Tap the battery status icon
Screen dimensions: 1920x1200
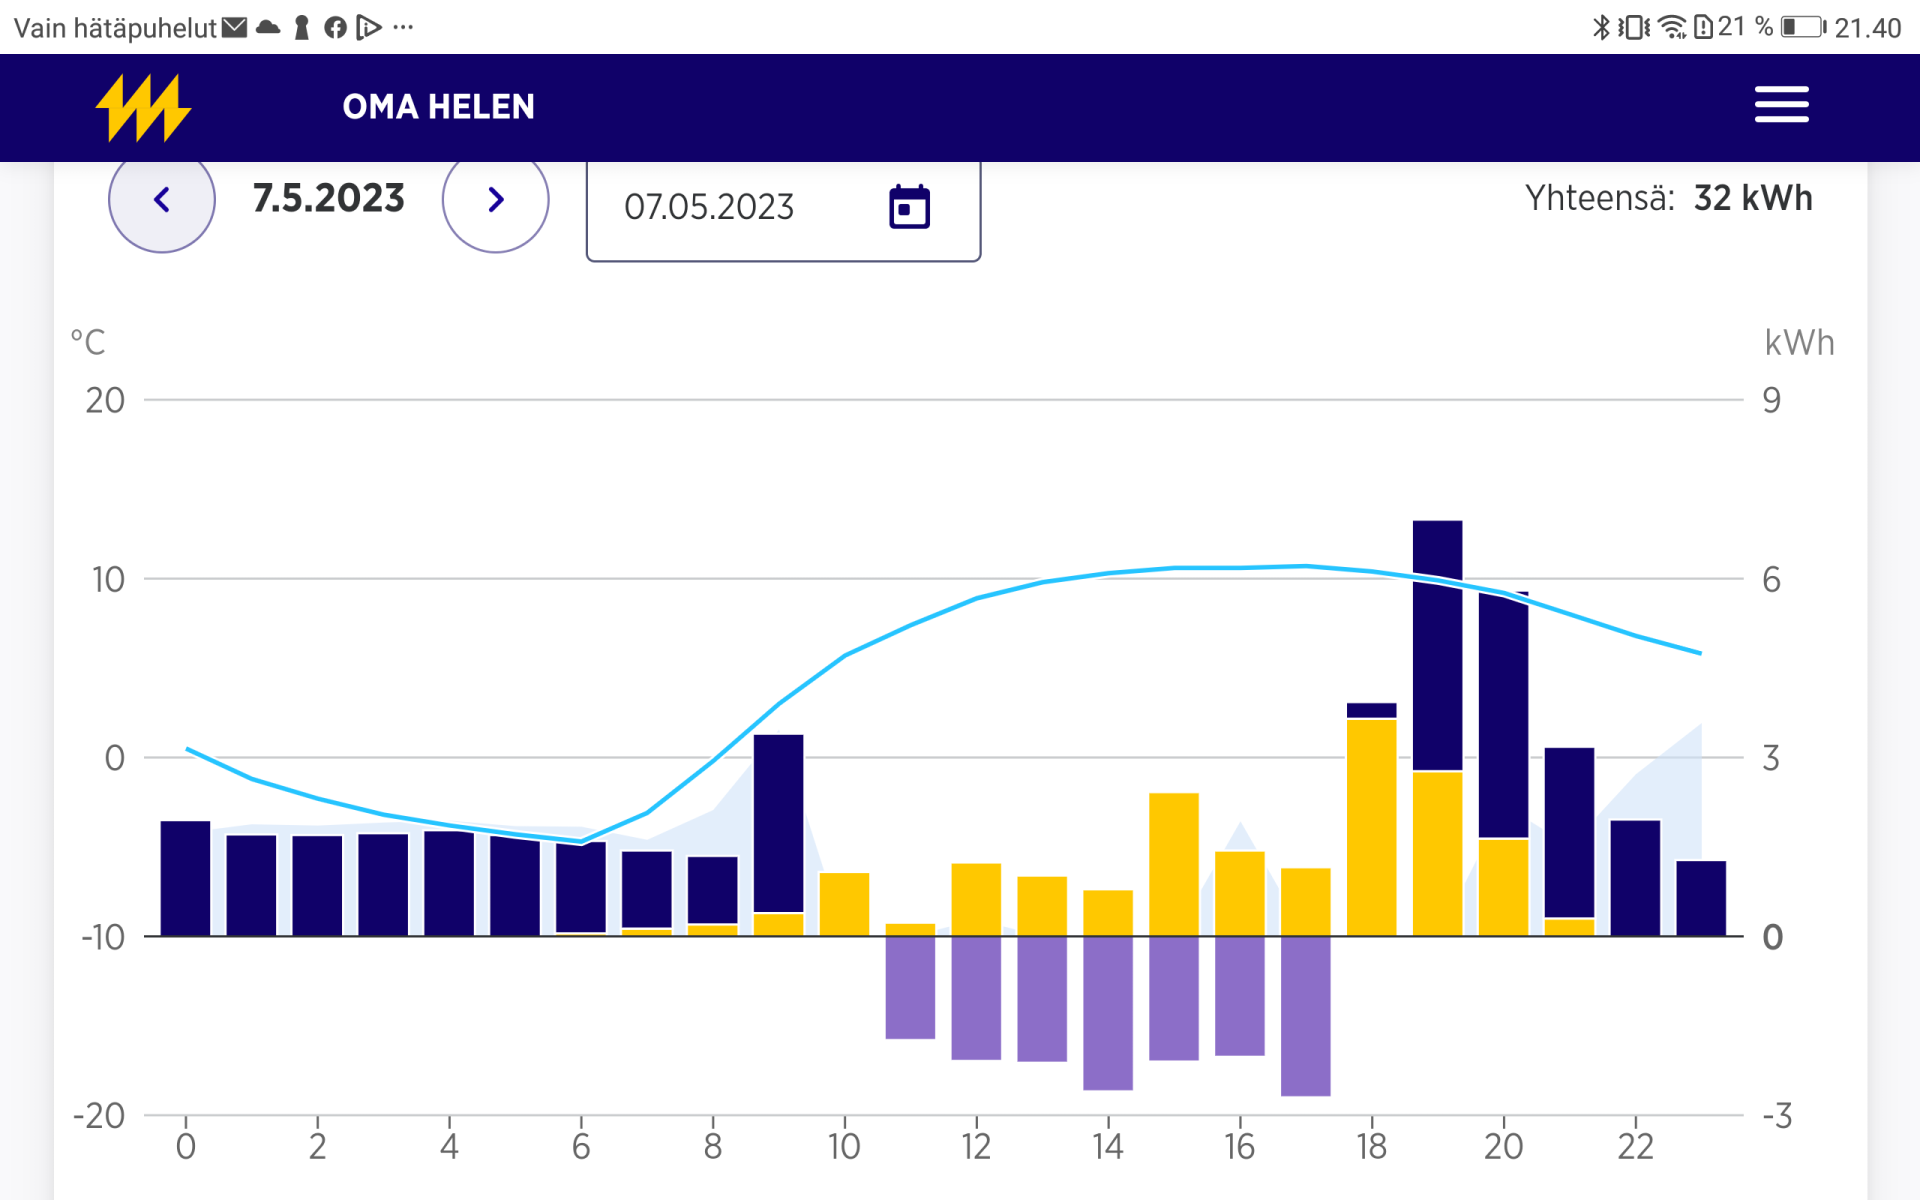coord(1802,27)
